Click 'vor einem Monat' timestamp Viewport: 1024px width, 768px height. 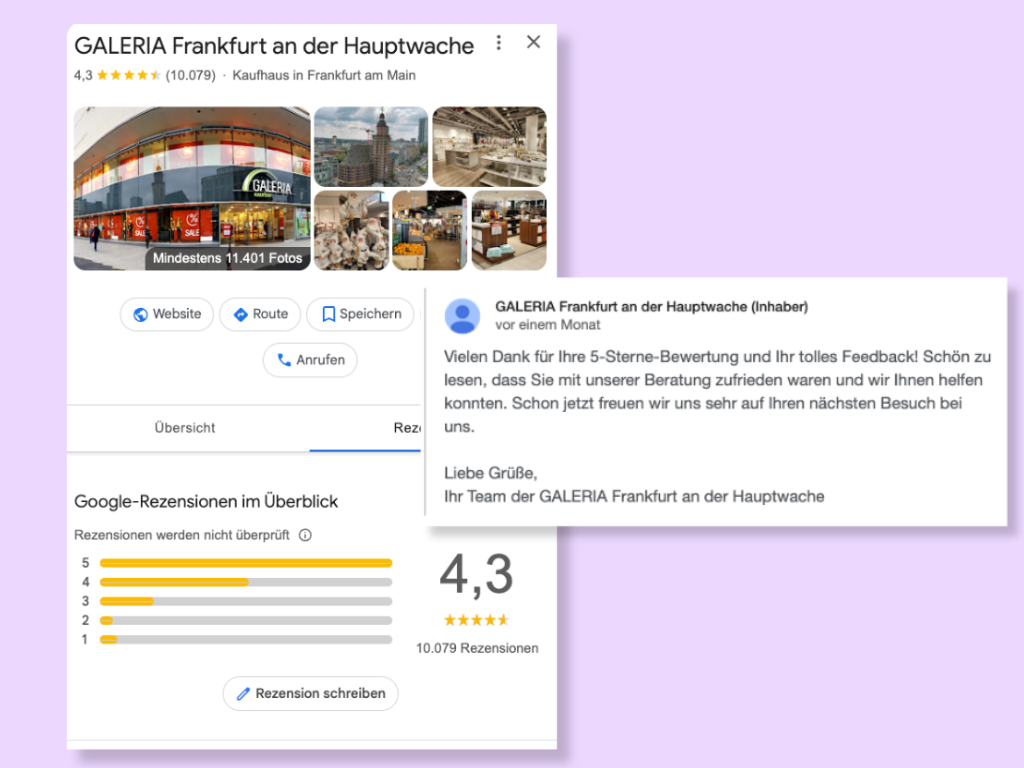coord(547,325)
